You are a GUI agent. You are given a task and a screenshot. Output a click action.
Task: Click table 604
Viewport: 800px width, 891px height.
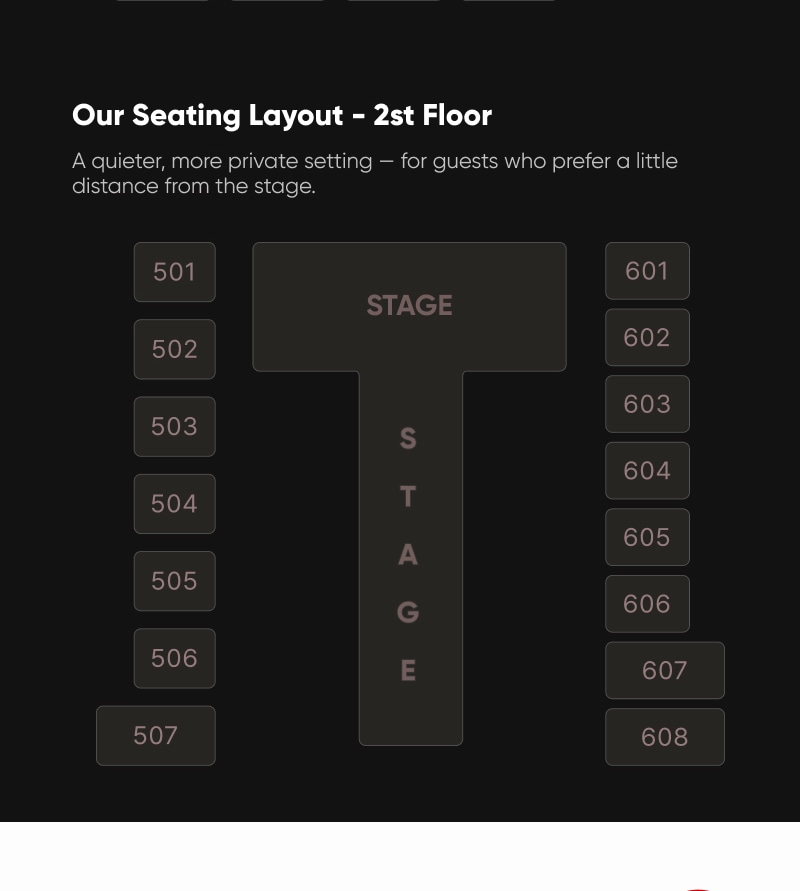coord(647,470)
